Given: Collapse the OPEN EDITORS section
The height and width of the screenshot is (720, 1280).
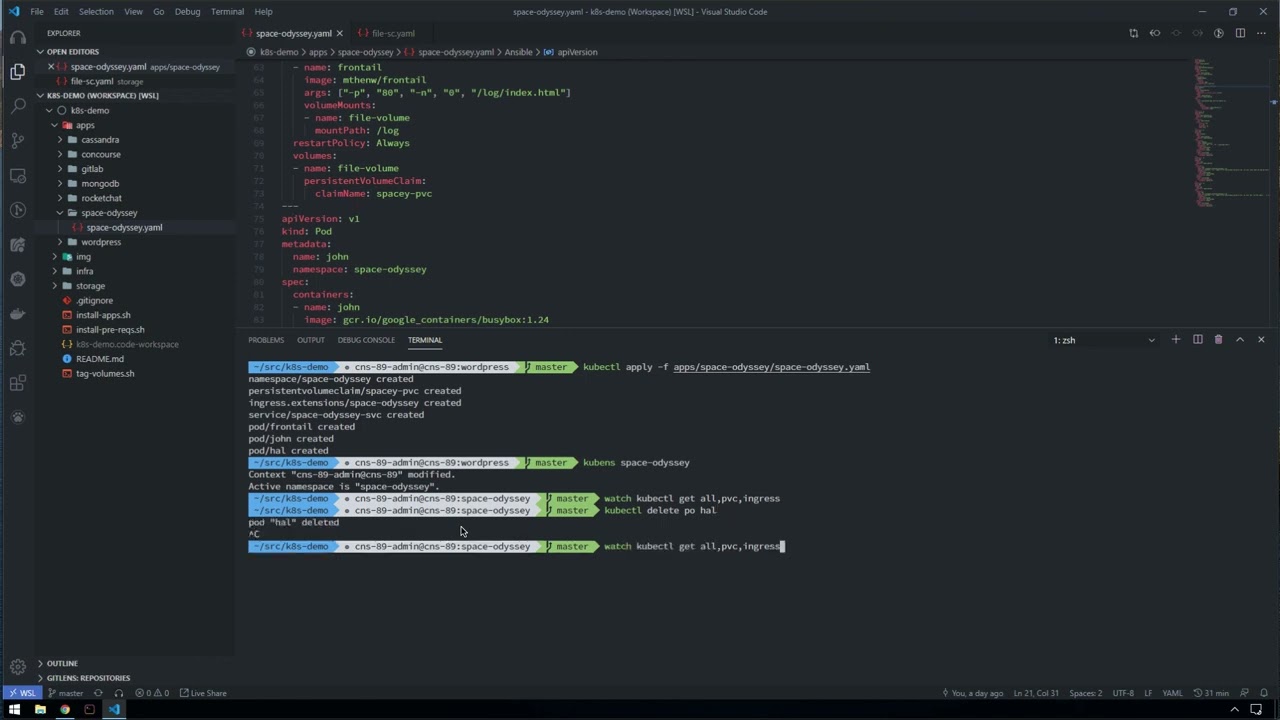Looking at the screenshot, I should tap(73, 51).
